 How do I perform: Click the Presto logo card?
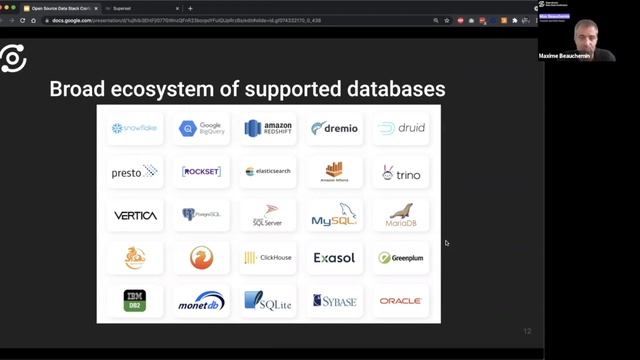point(135,172)
